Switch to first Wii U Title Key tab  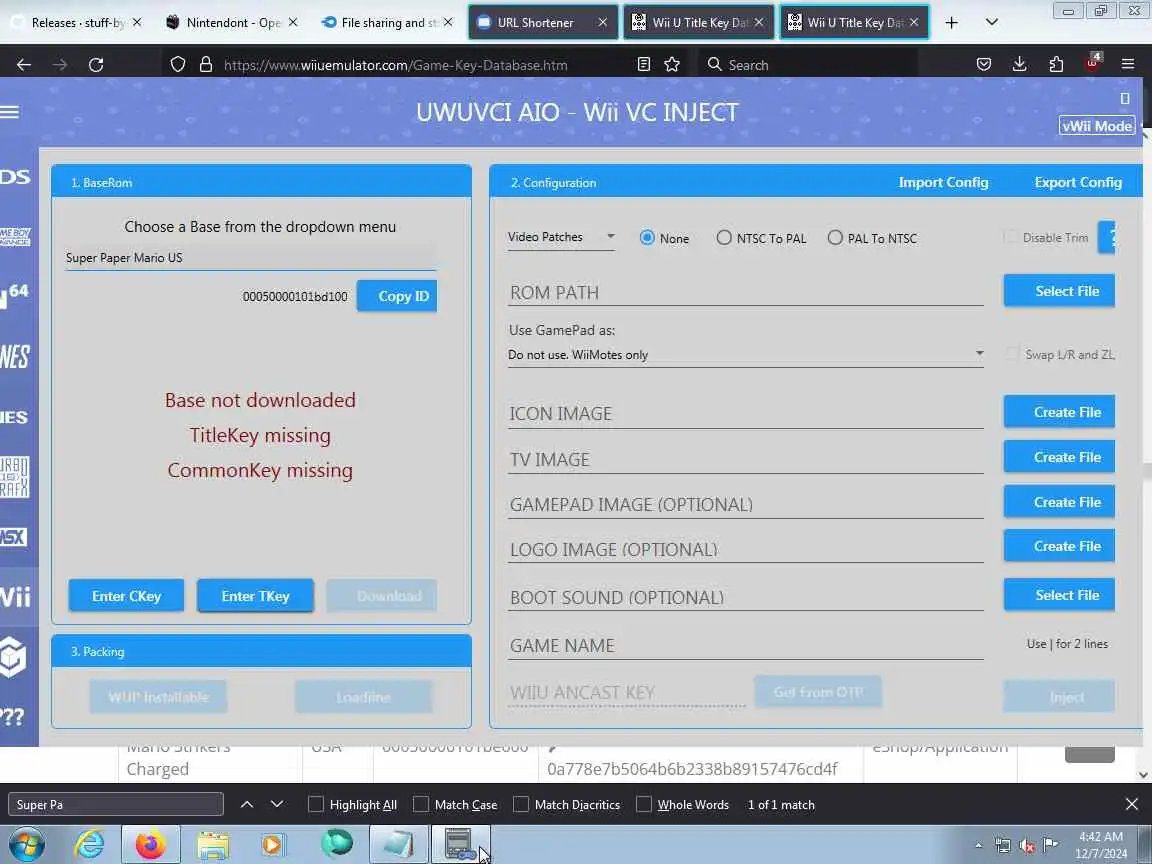pos(699,23)
